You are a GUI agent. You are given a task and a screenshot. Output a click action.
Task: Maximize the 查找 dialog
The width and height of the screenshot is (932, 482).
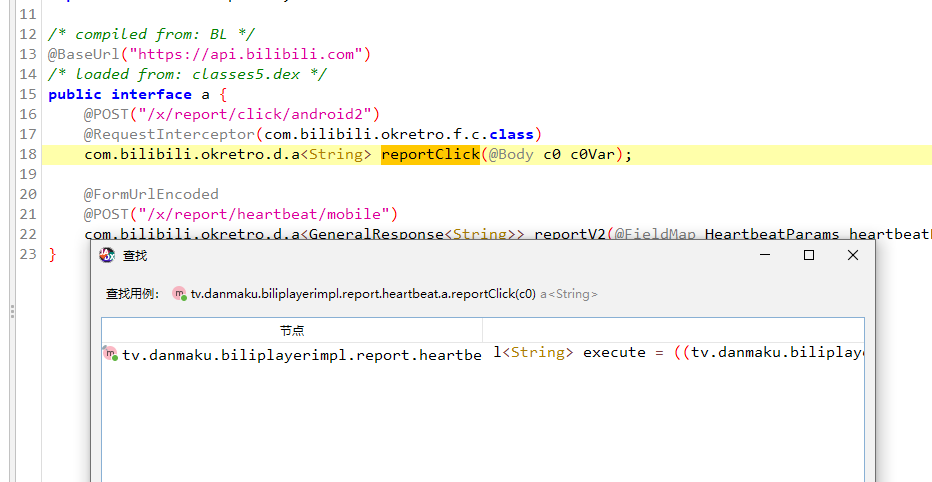808,255
